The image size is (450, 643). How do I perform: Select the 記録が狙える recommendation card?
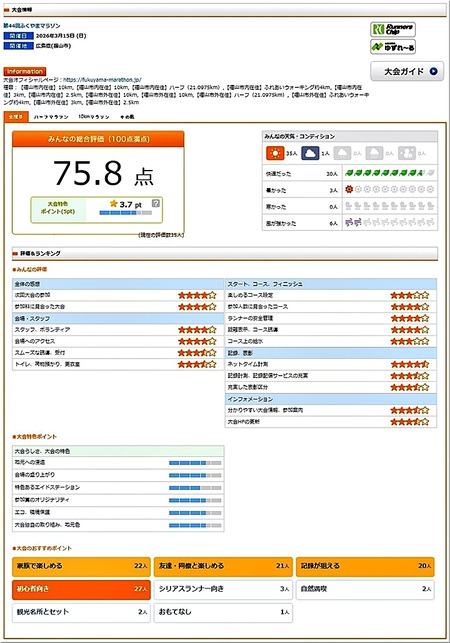click(x=365, y=566)
